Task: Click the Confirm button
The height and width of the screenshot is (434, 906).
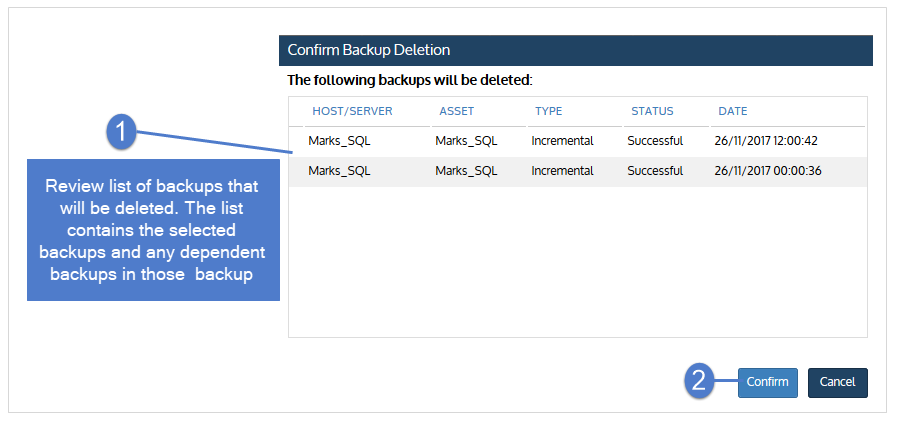Action: tap(767, 383)
